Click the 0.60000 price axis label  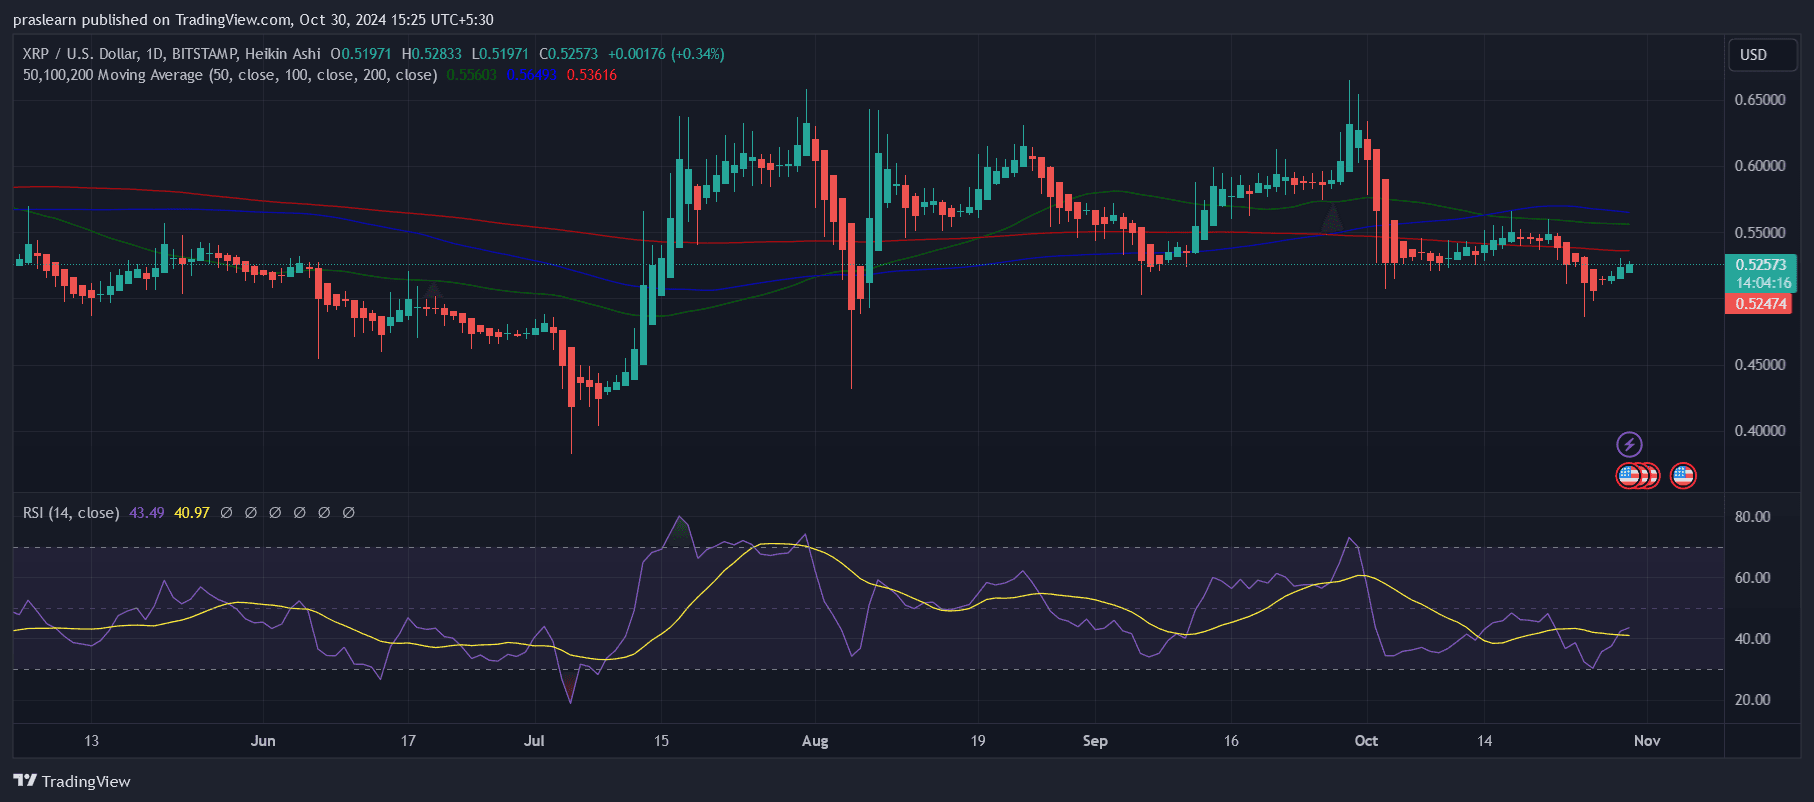(1760, 166)
